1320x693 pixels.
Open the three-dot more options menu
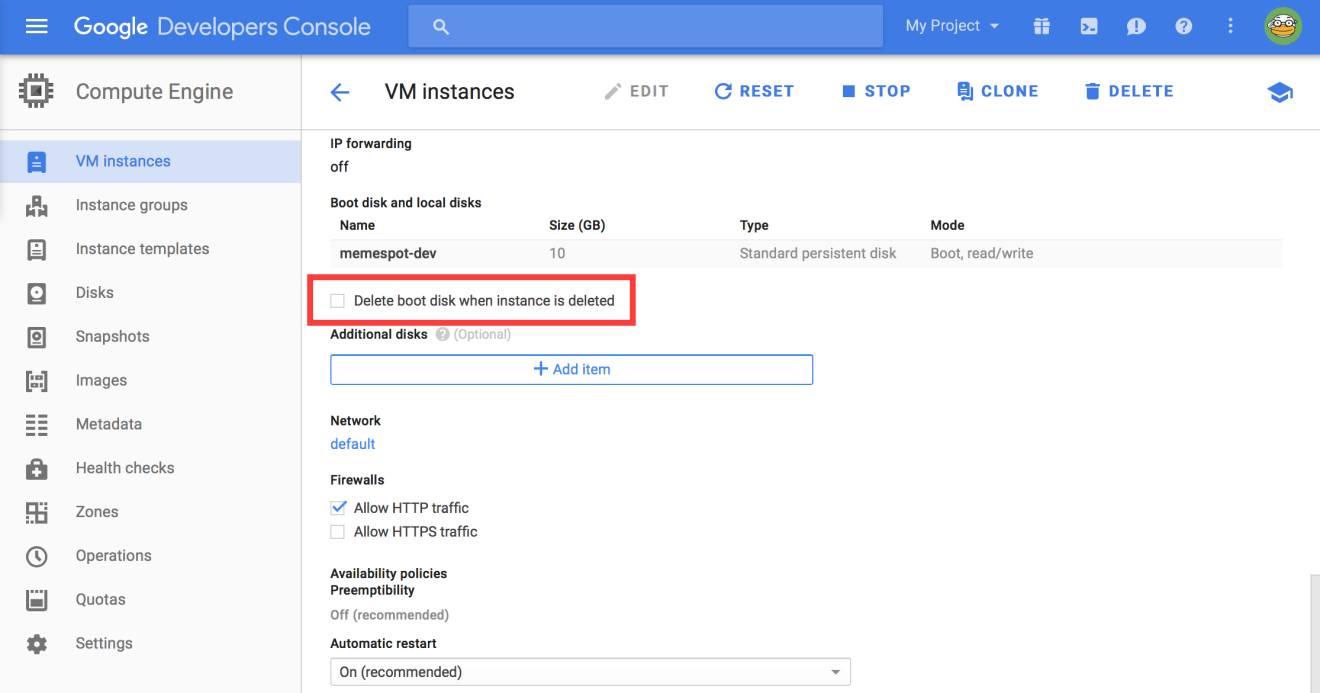coord(1231,27)
